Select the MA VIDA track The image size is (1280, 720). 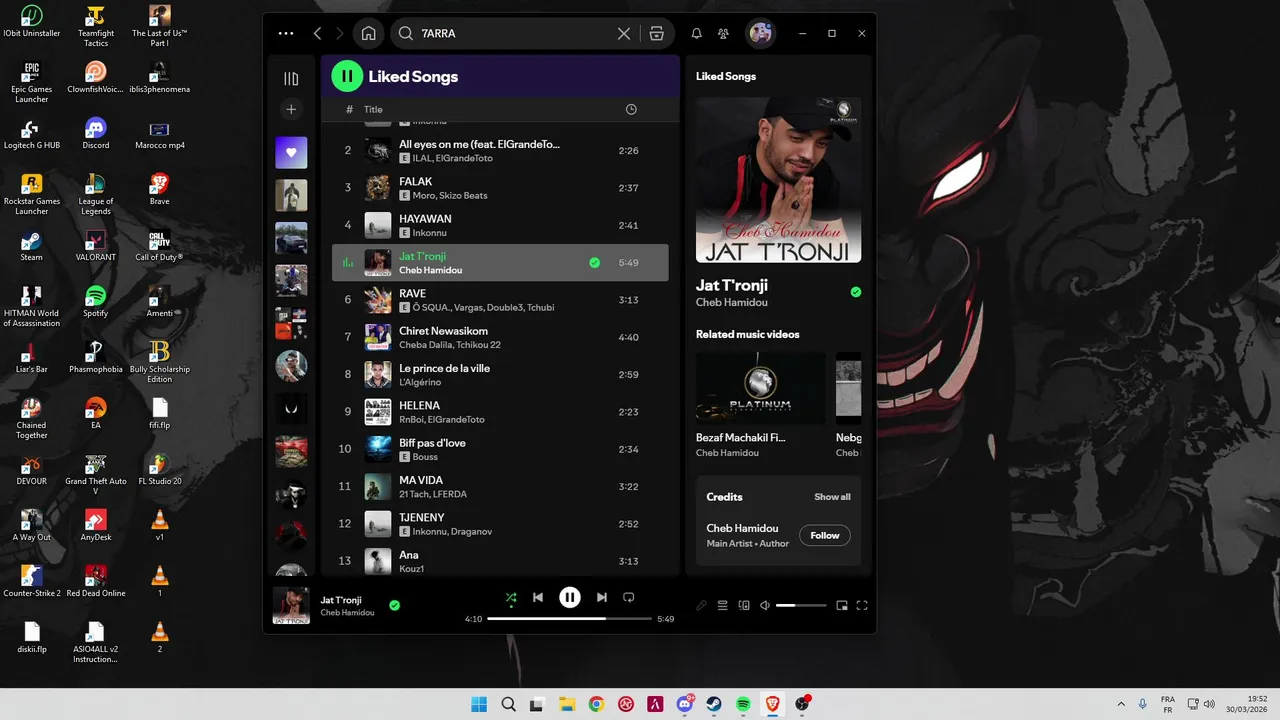point(500,486)
